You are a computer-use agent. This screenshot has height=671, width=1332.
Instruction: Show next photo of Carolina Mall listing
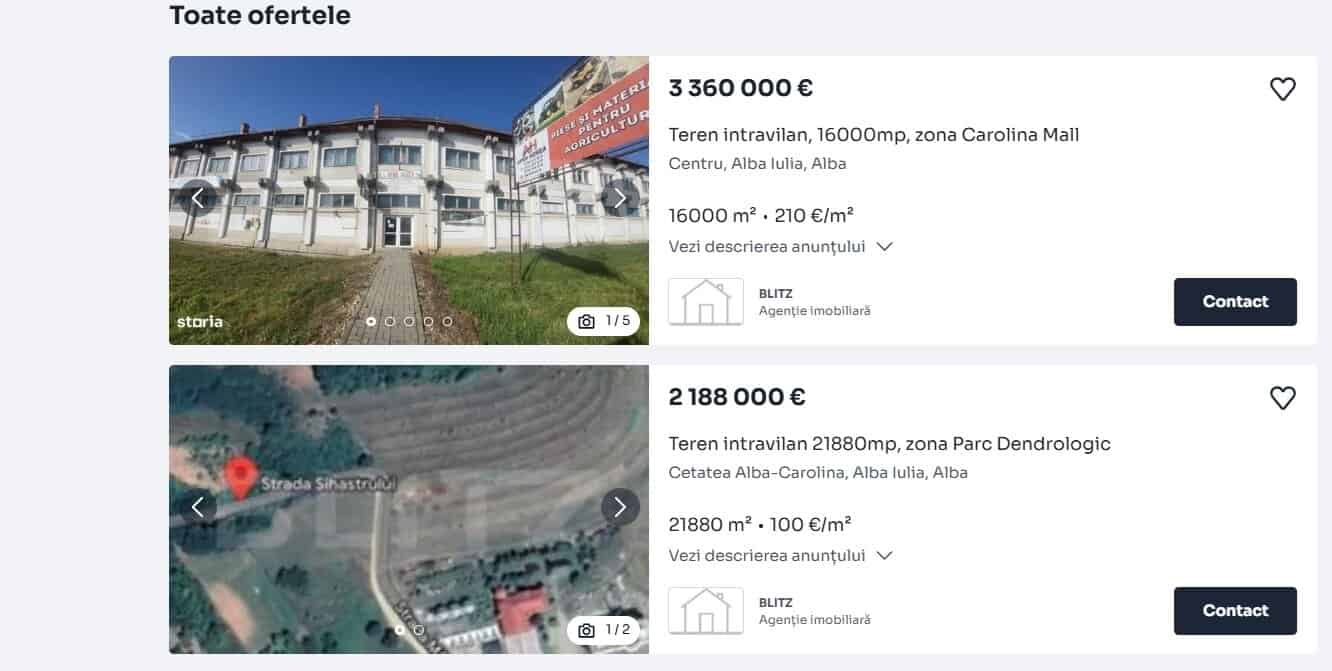tap(620, 198)
